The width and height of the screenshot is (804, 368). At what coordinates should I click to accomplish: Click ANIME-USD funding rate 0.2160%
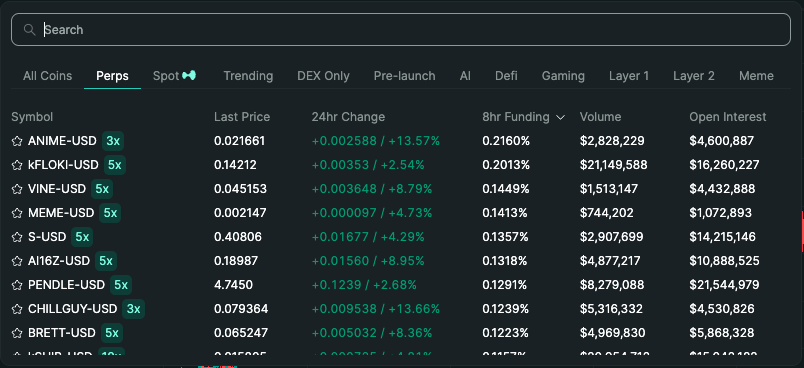(x=506, y=141)
